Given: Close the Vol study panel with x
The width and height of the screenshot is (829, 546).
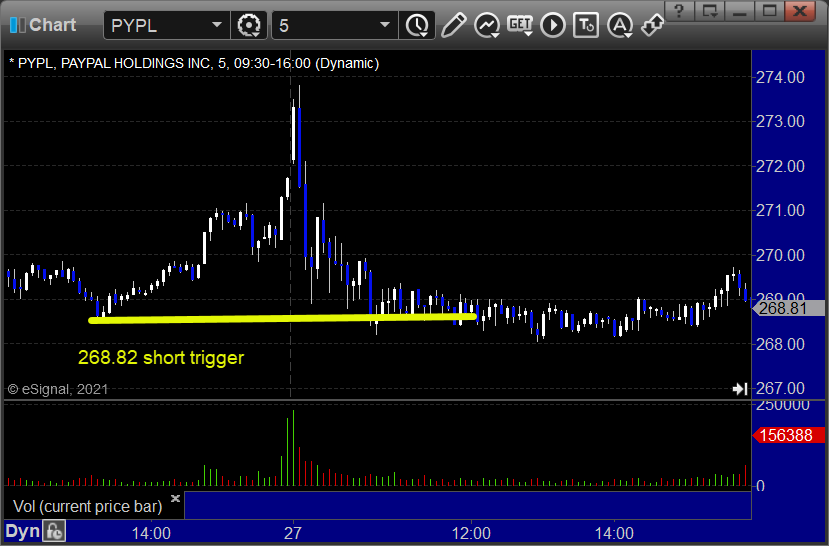Looking at the screenshot, I should [x=176, y=498].
